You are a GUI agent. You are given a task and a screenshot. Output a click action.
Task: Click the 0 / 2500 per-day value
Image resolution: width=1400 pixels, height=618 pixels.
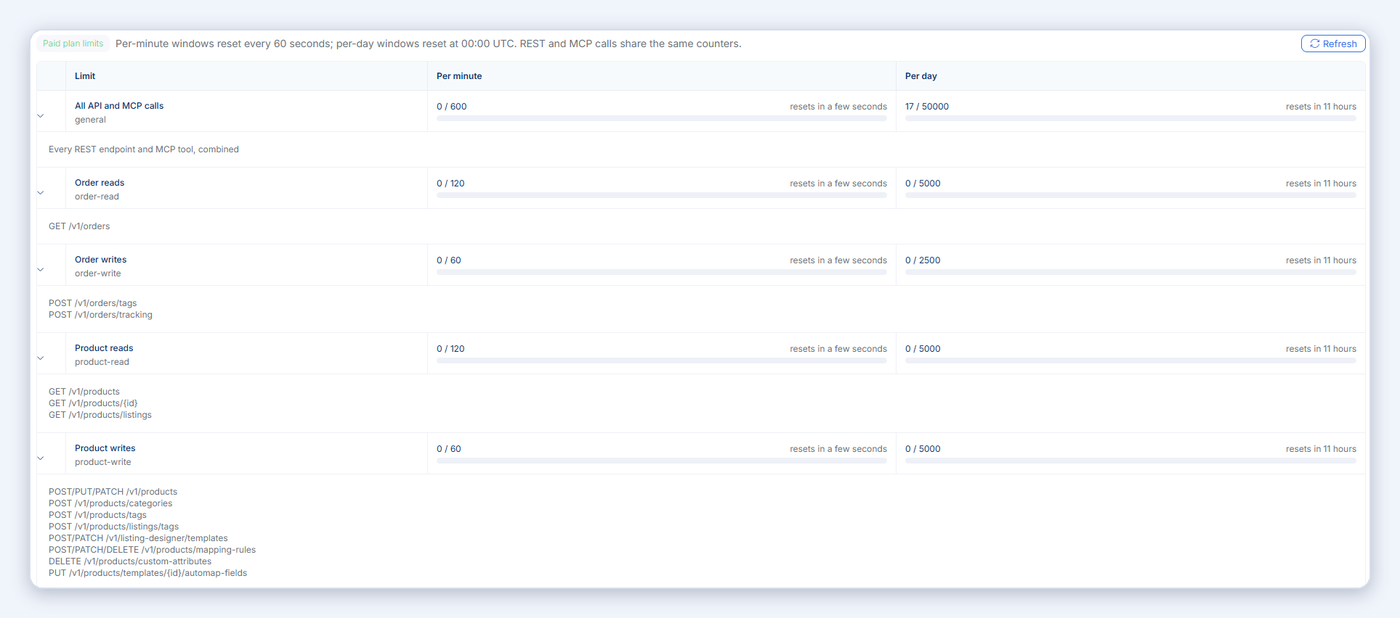pos(923,260)
